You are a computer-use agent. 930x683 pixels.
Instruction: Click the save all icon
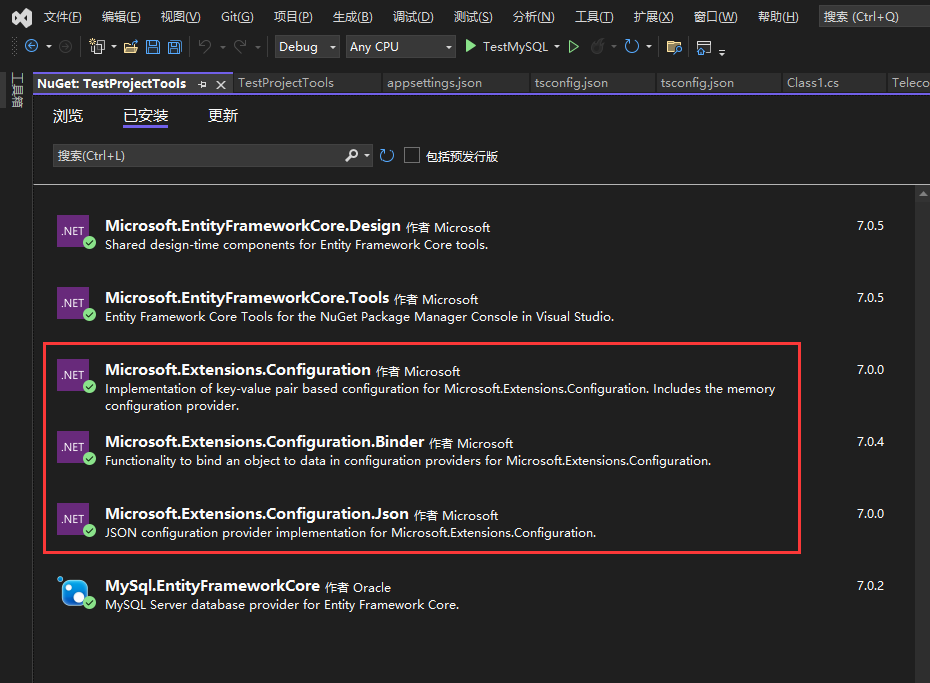pos(174,46)
